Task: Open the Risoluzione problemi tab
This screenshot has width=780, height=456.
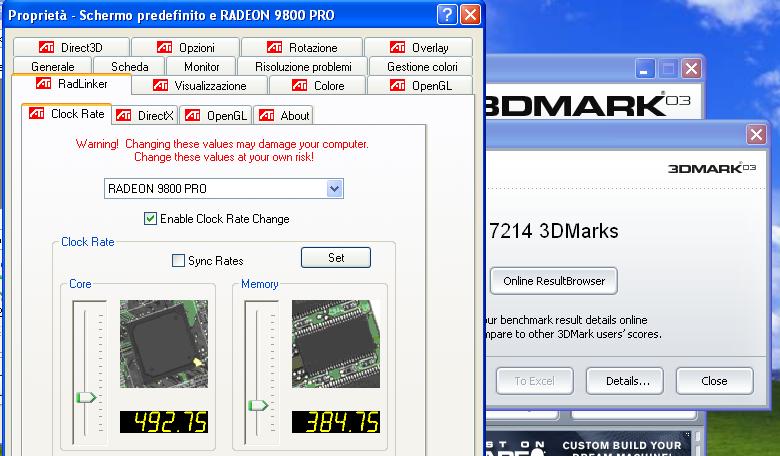Action: click(x=303, y=67)
